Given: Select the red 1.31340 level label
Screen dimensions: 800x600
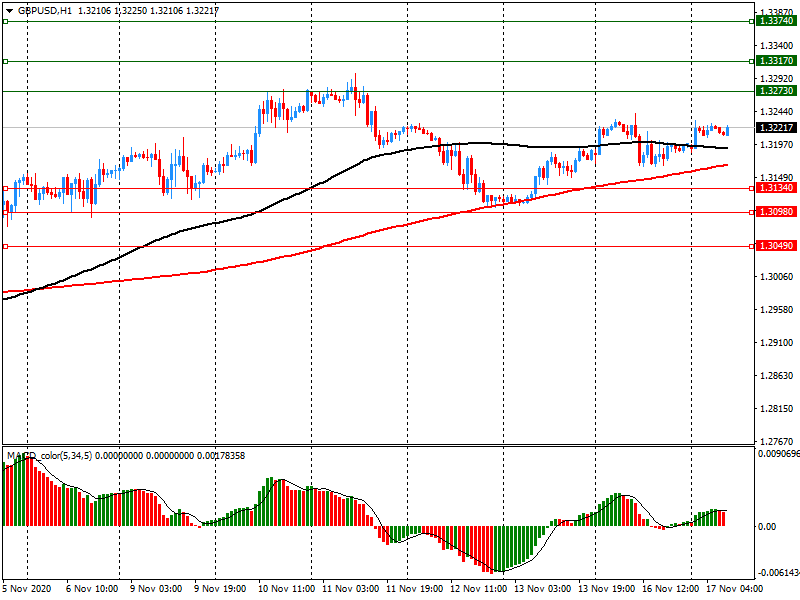Looking at the screenshot, I should point(775,188).
